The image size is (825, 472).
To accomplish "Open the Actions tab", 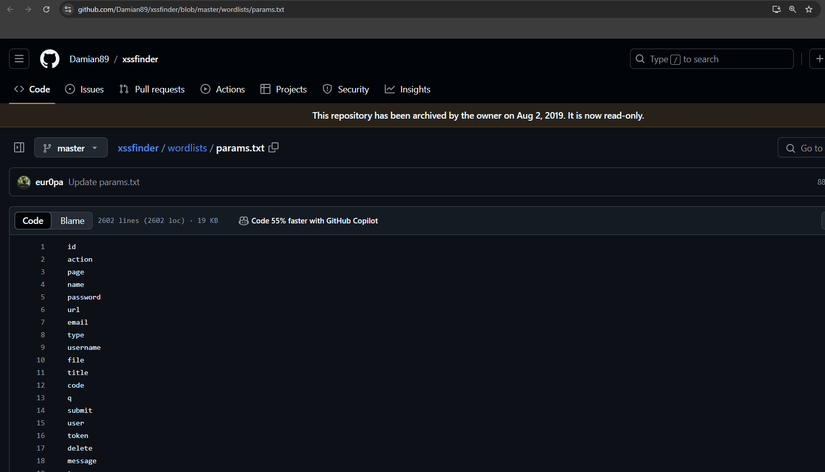I will pos(223,89).
